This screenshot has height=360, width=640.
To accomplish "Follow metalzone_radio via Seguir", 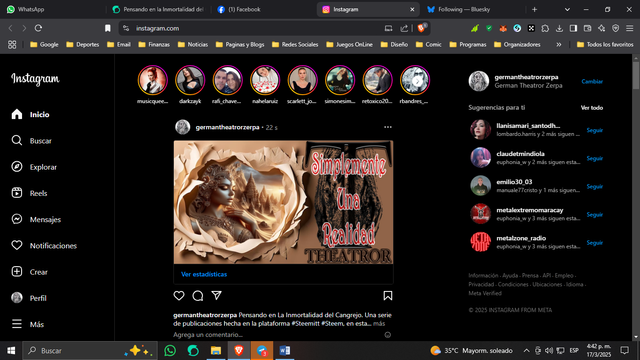I will (595, 242).
